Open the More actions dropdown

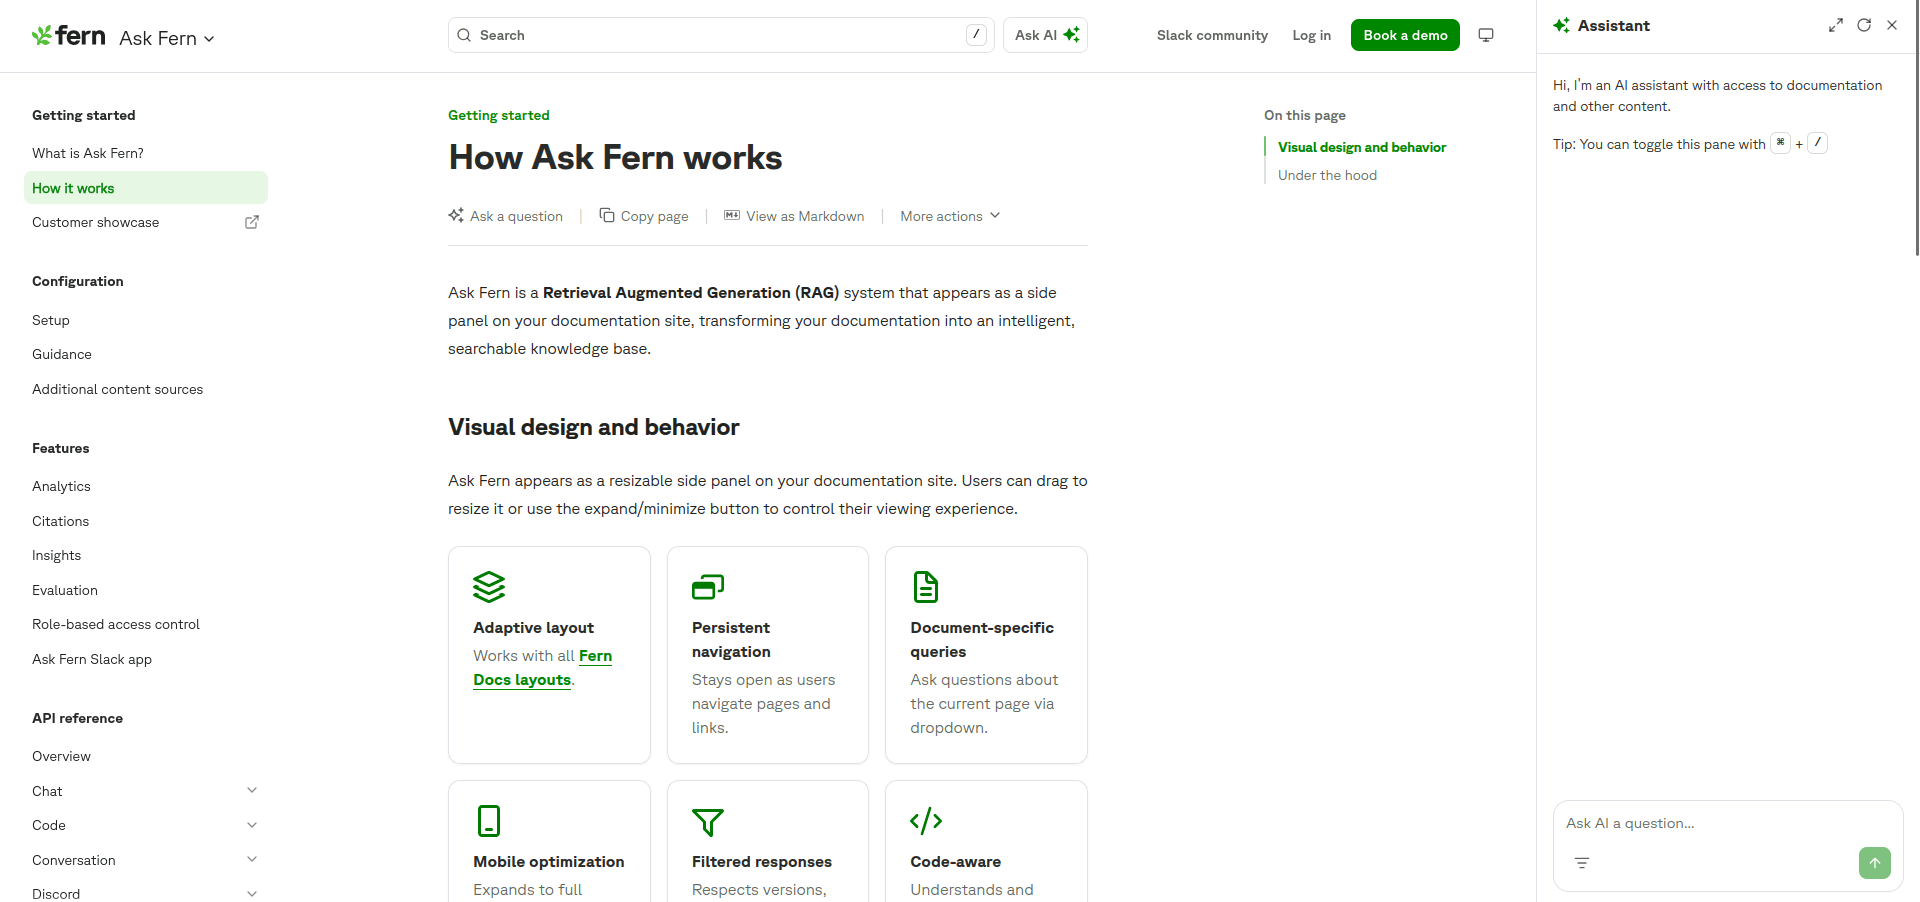coord(950,216)
